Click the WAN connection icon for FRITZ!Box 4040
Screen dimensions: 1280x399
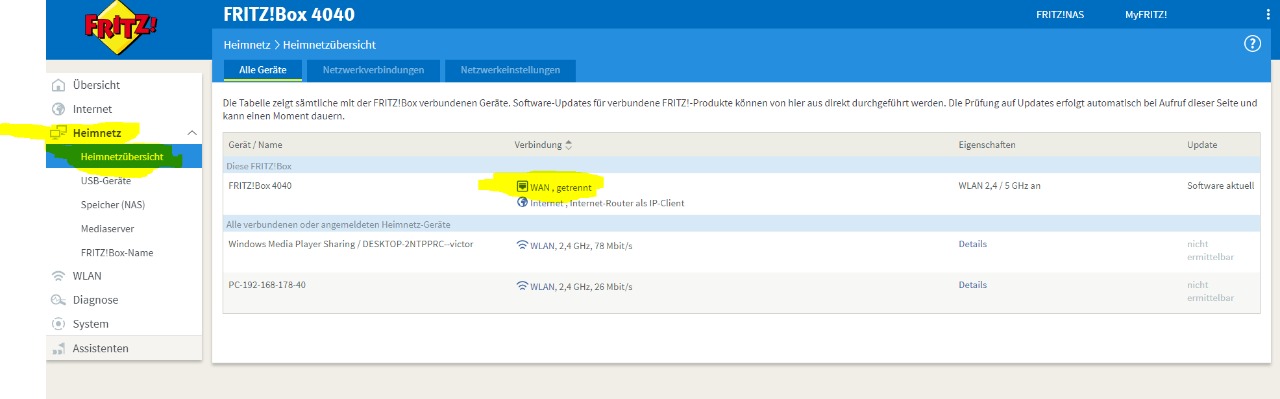point(522,186)
